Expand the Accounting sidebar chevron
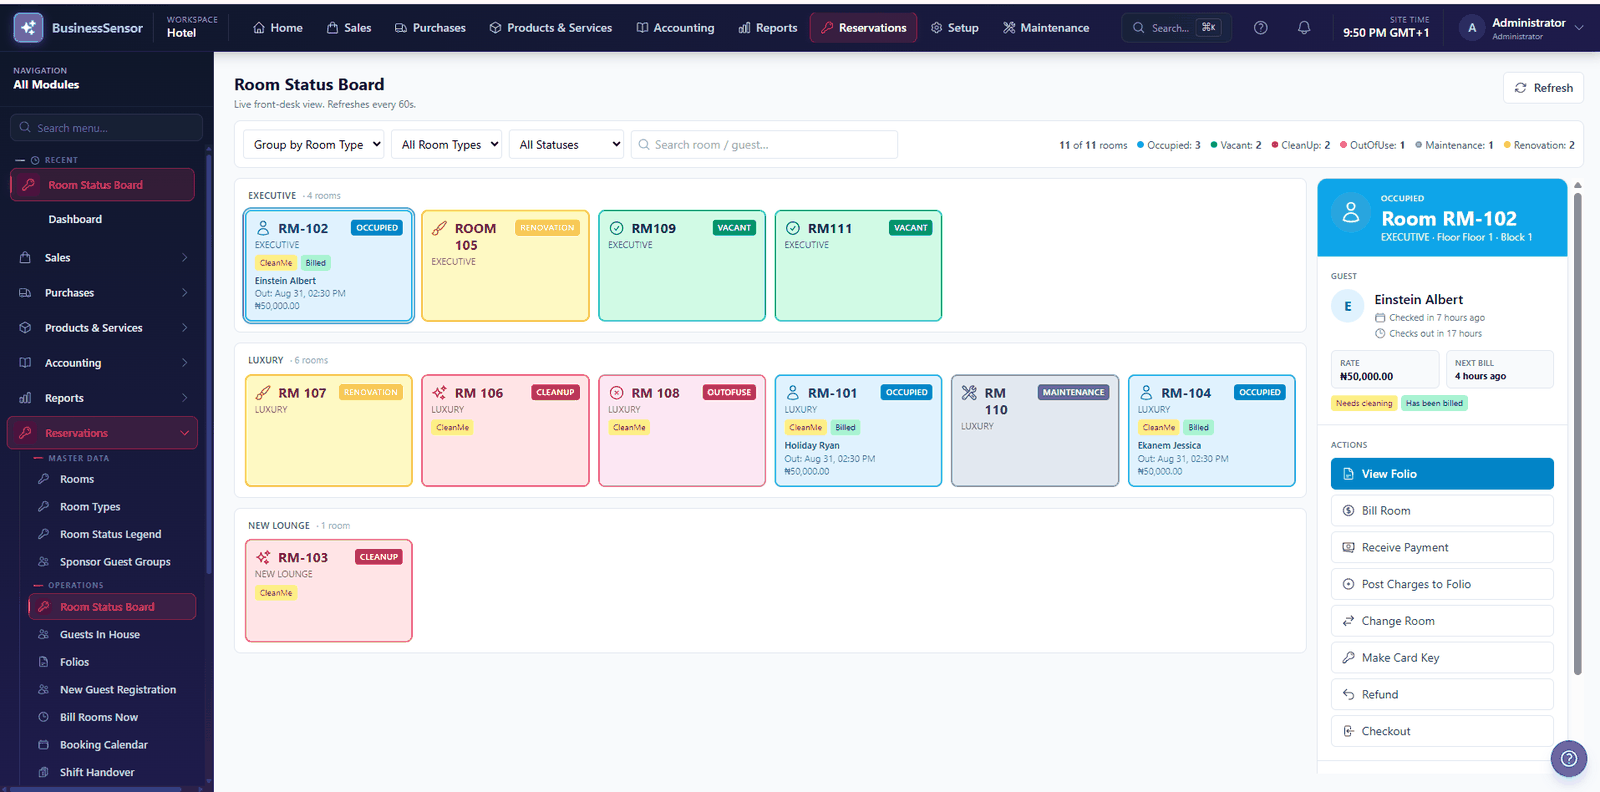The width and height of the screenshot is (1600, 792). click(185, 363)
